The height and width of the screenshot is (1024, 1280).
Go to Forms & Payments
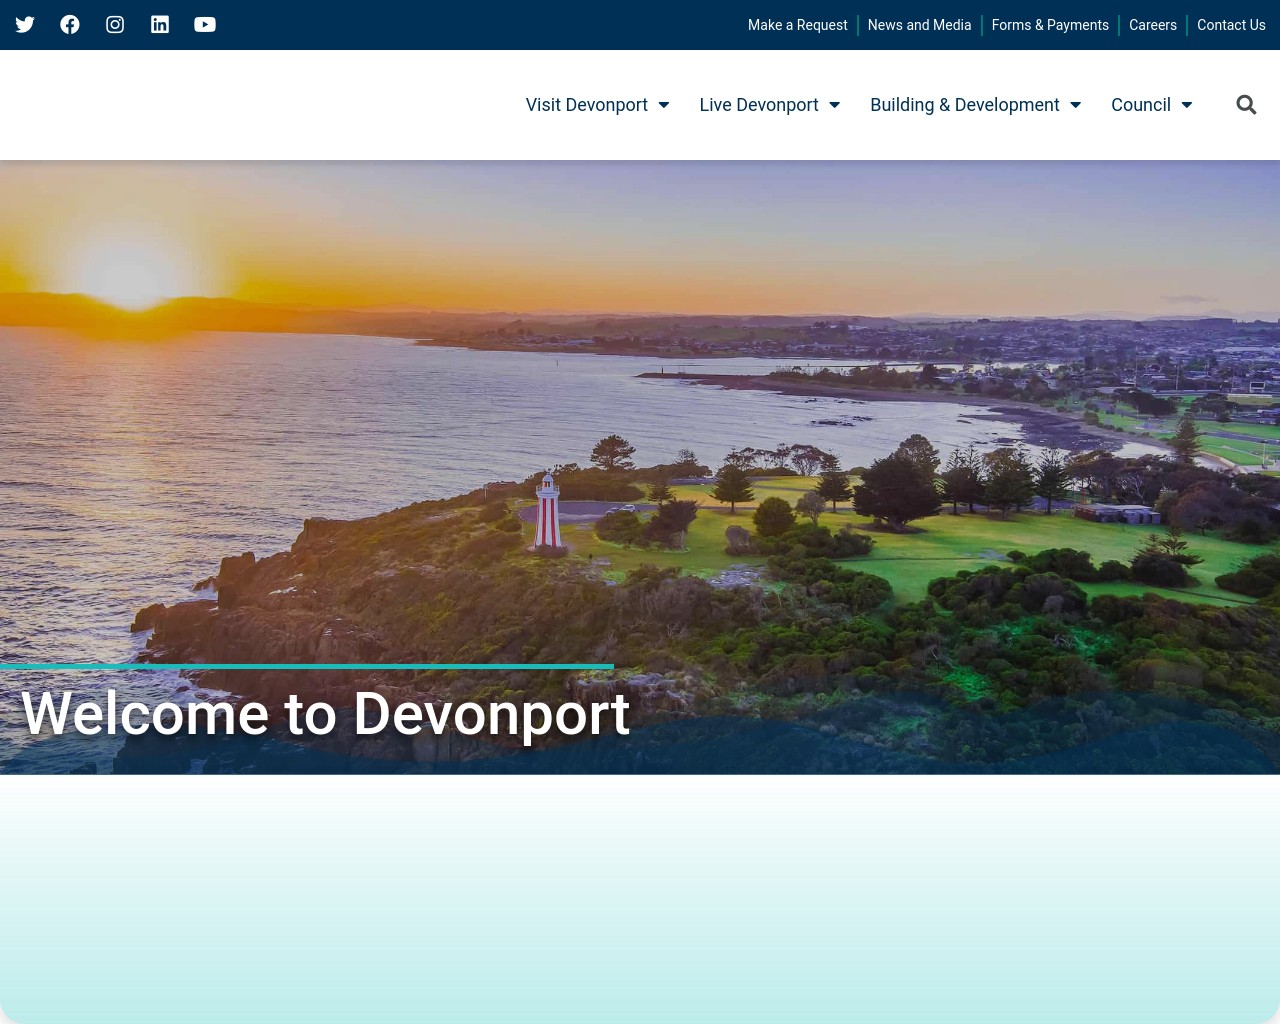click(x=1050, y=25)
